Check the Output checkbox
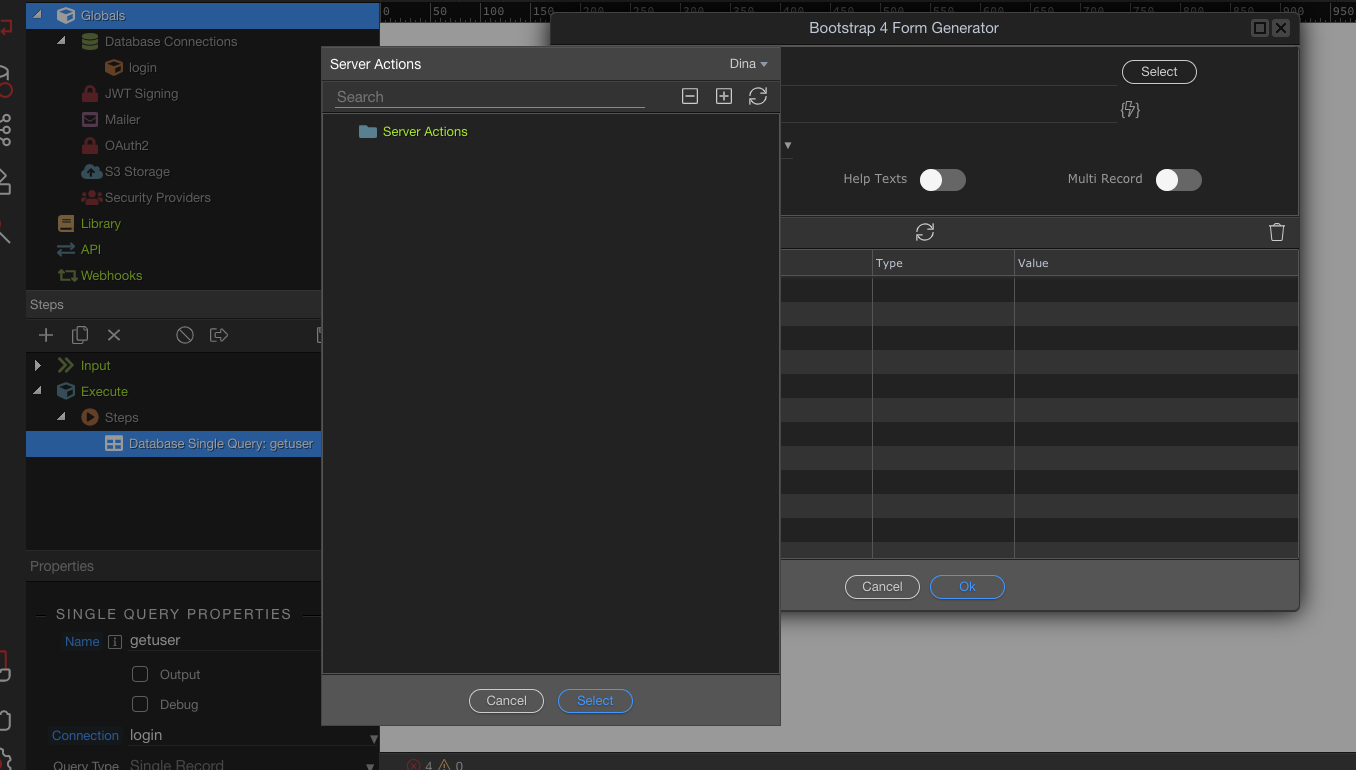 point(141,674)
